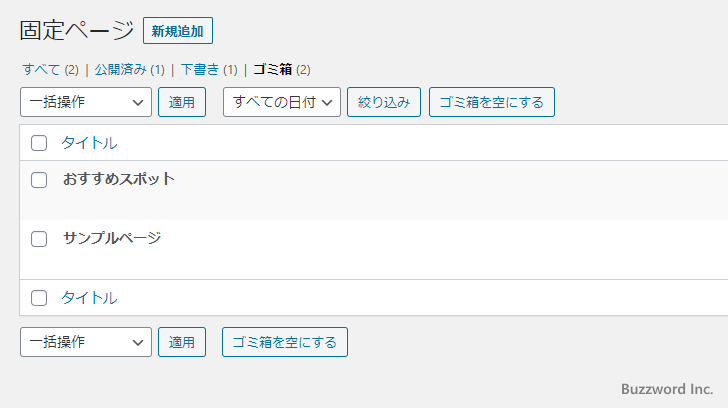Switch to 公開済み pages filter
The height and width of the screenshot is (408, 728).
point(120,70)
